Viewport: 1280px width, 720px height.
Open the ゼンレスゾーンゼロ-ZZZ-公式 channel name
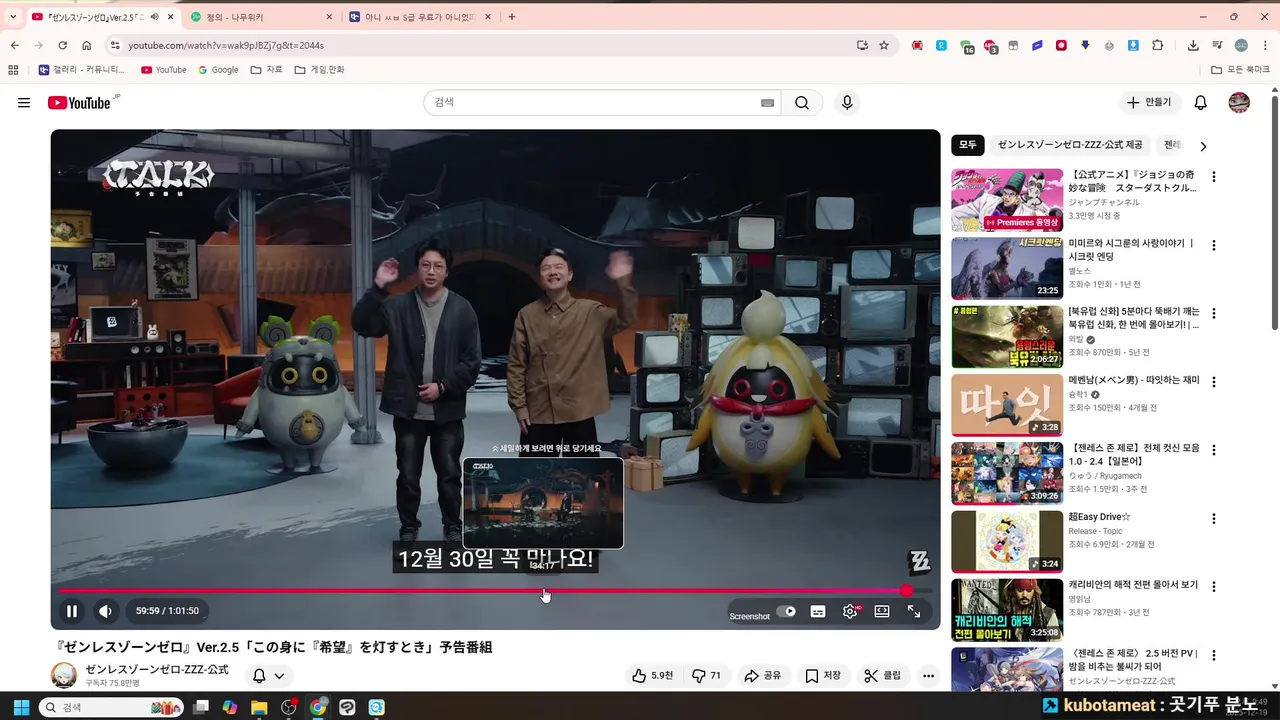pyautogui.click(x=157, y=669)
